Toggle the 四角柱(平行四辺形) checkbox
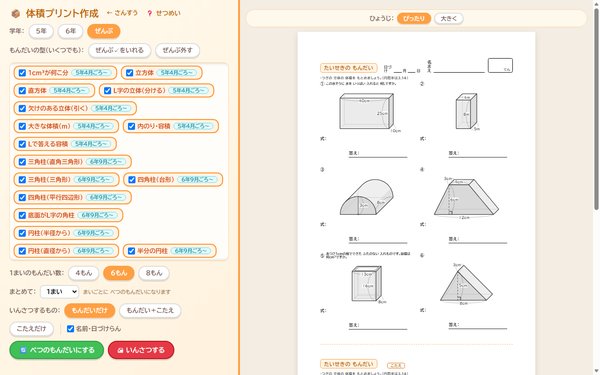Viewport: 600px width, 375px height. coord(22,197)
